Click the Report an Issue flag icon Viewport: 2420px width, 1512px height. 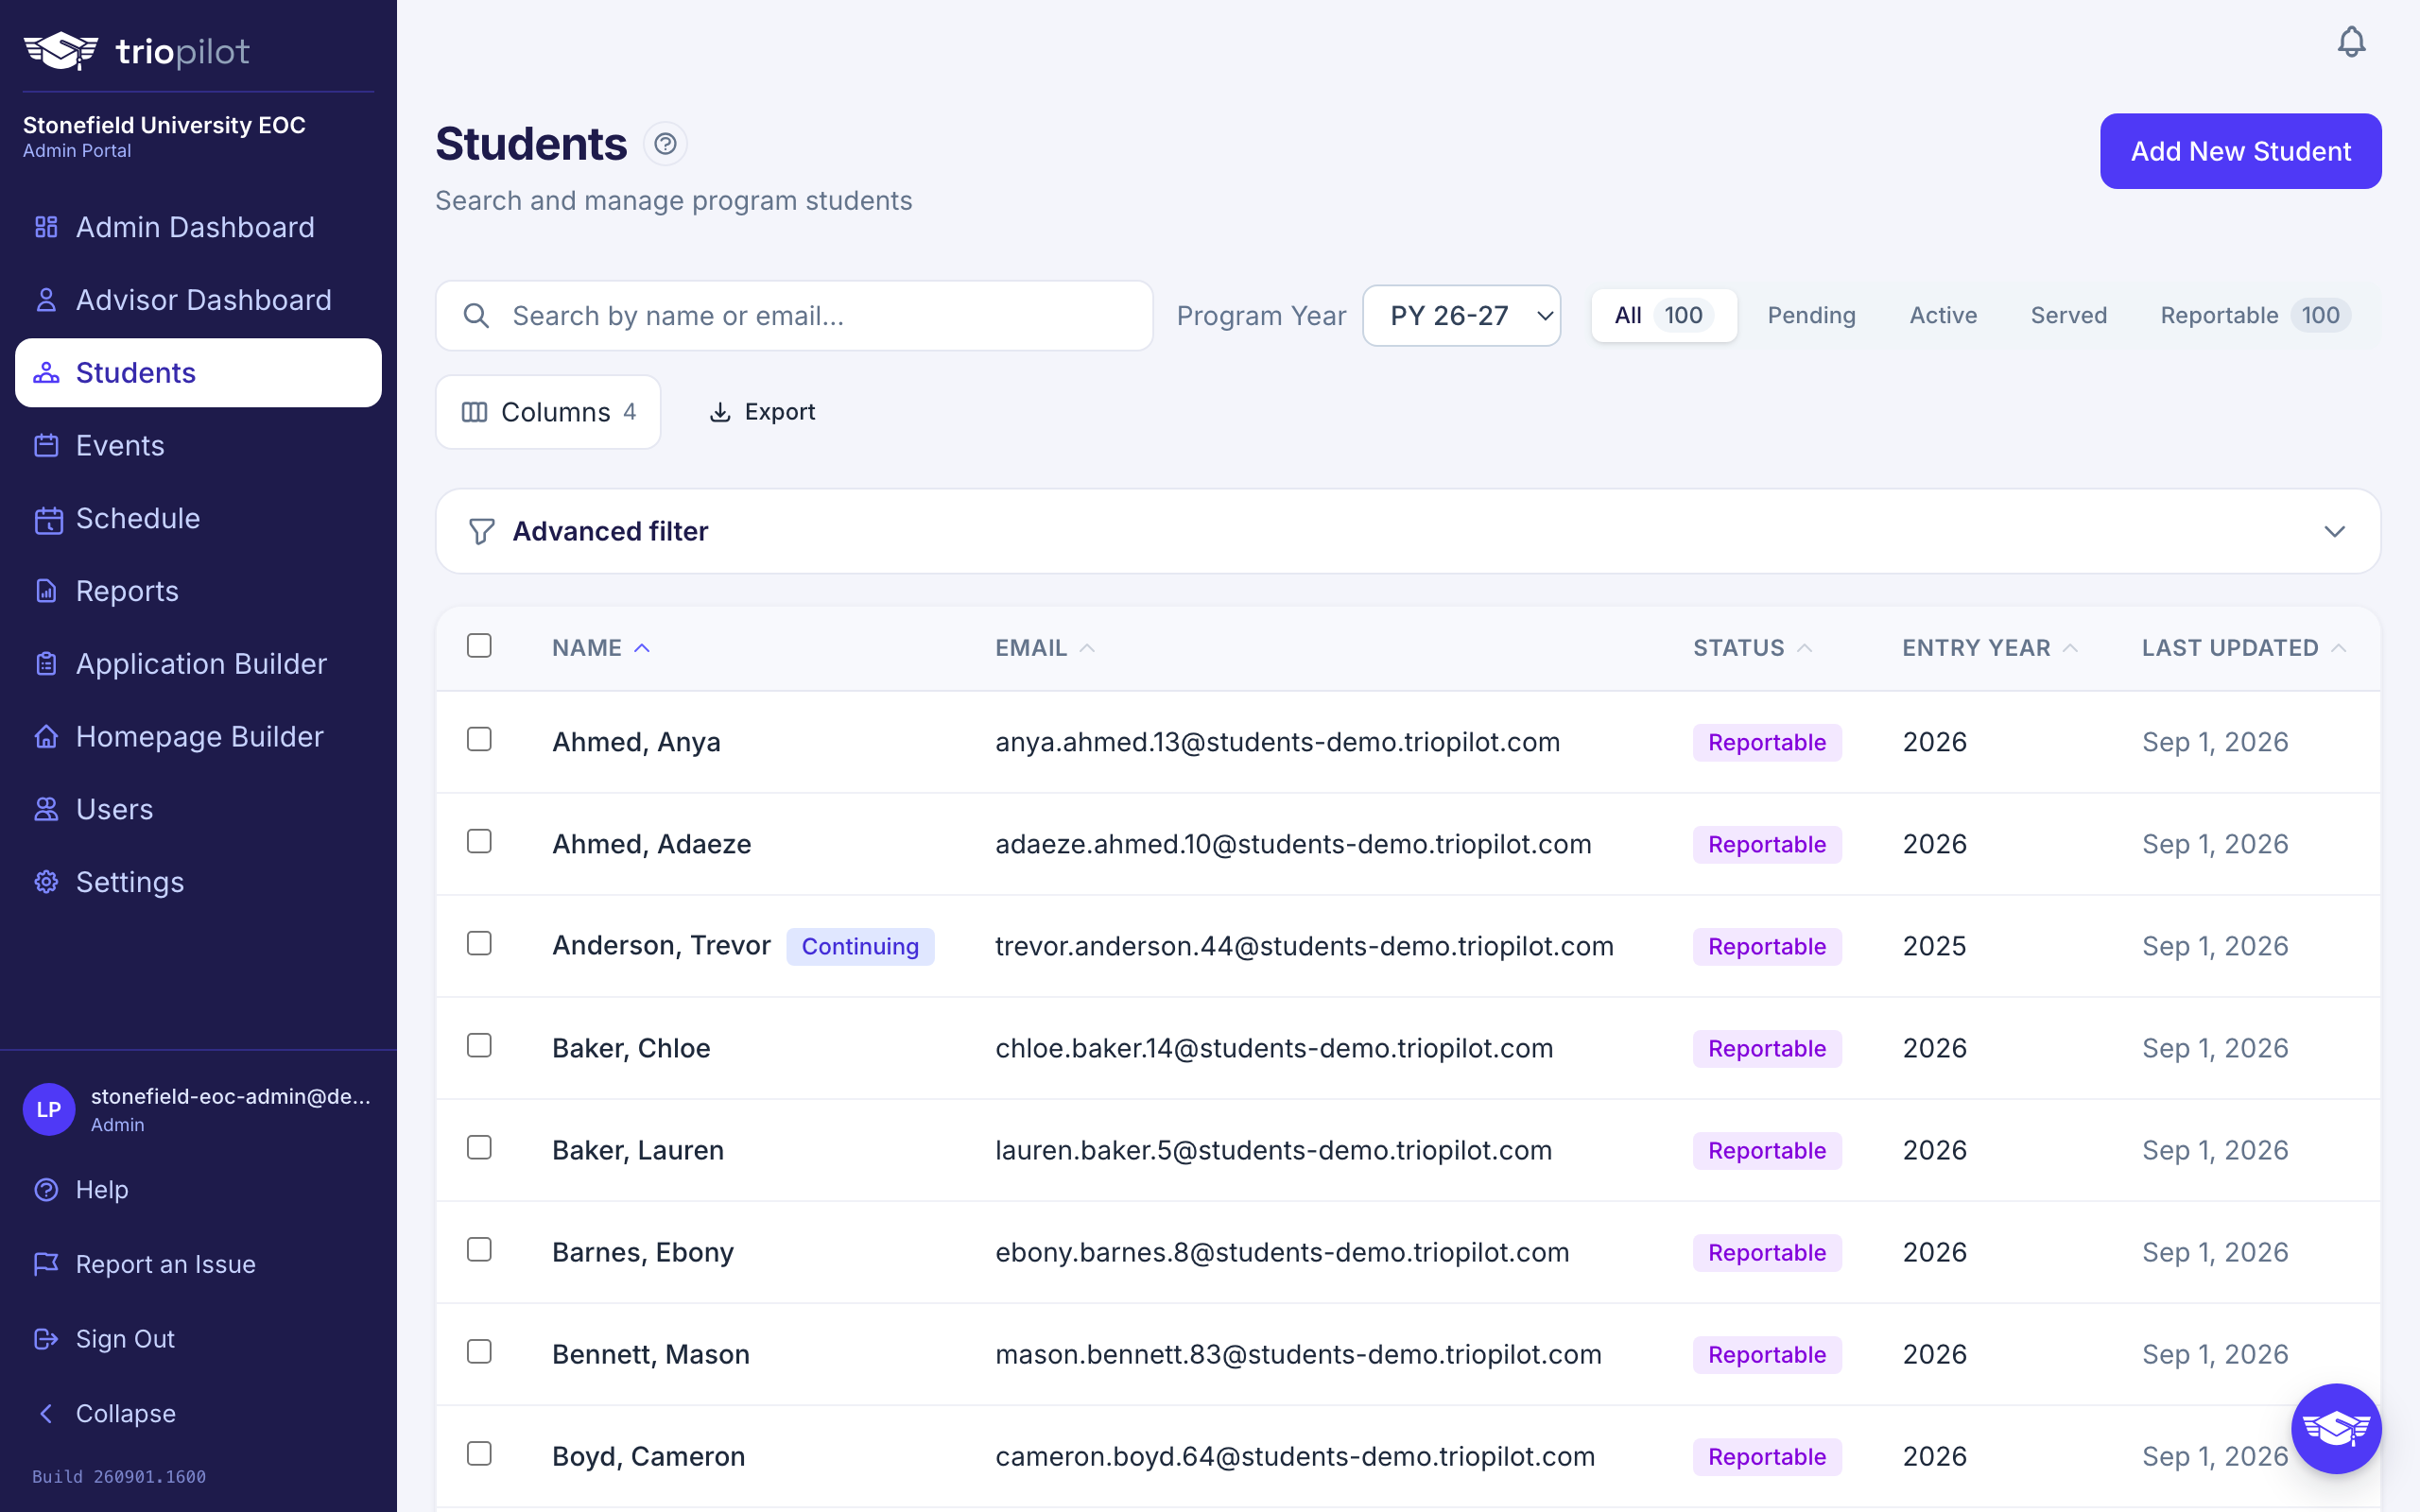pos(46,1264)
